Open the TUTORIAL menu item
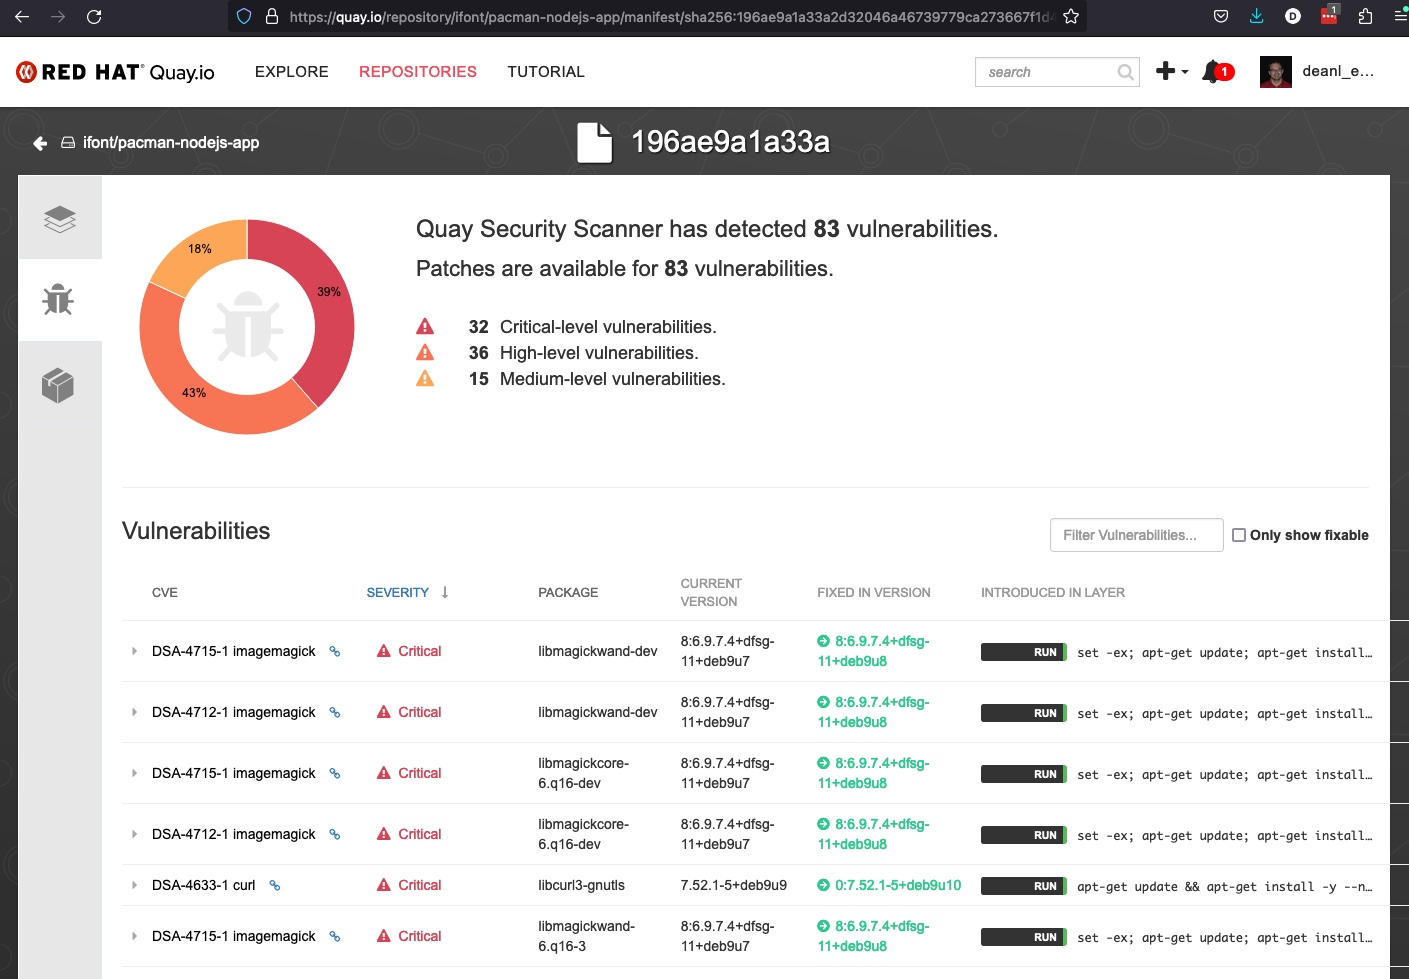 pos(546,72)
